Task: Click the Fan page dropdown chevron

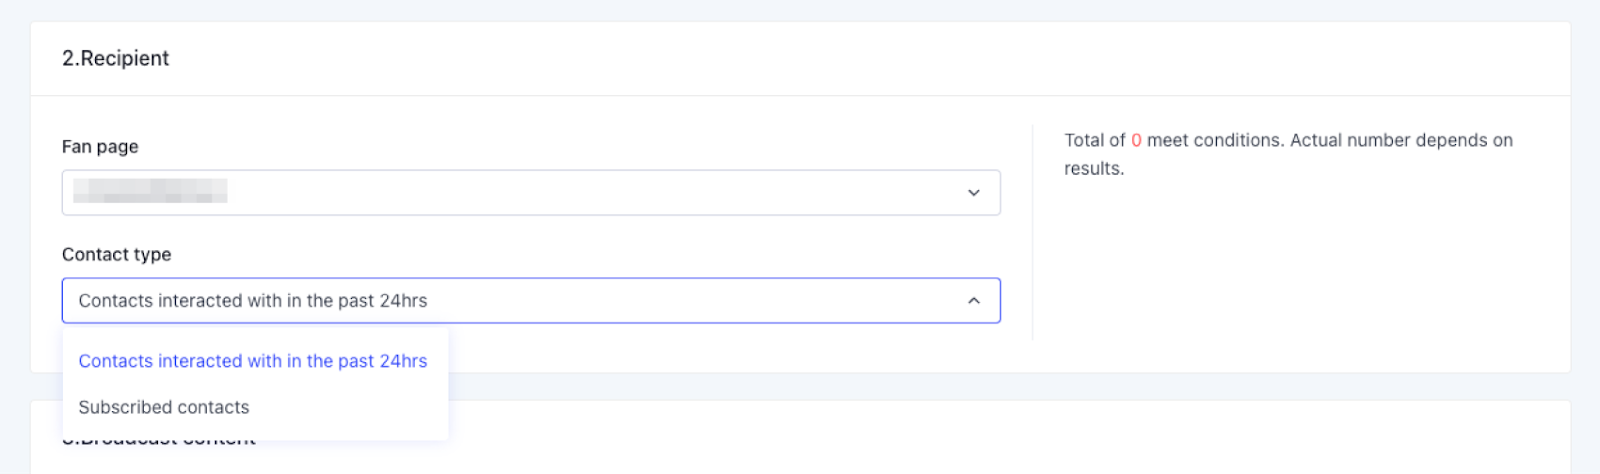Action: pyautogui.click(x=973, y=193)
